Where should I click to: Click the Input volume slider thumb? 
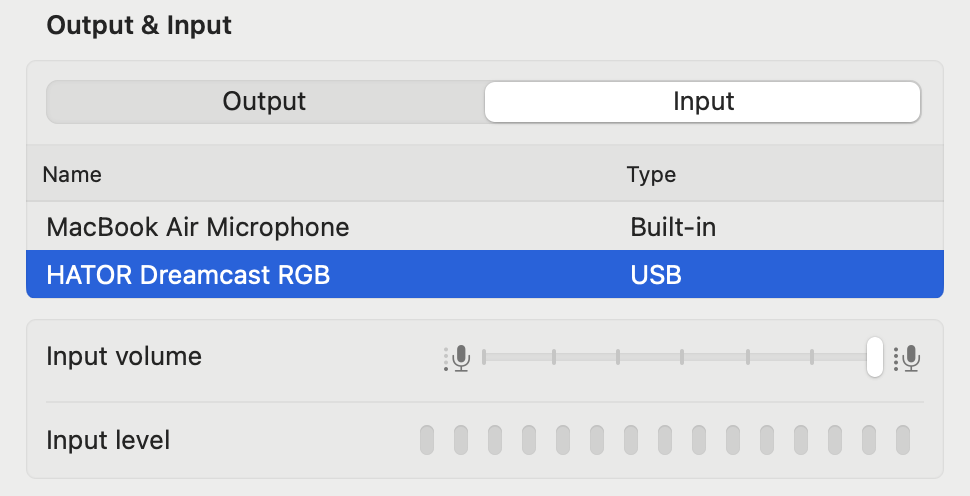(x=875, y=357)
